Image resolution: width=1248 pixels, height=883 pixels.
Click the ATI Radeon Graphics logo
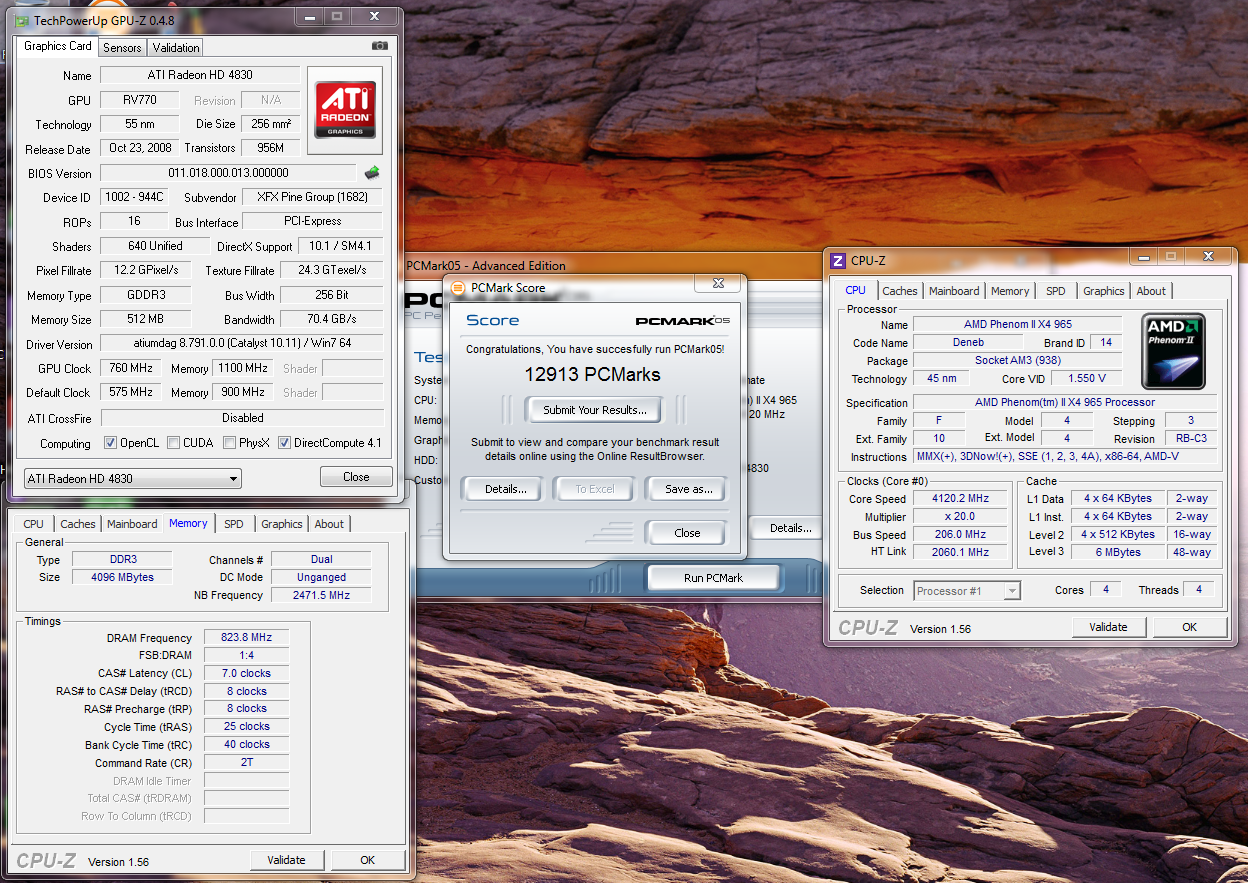click(345, 110)
